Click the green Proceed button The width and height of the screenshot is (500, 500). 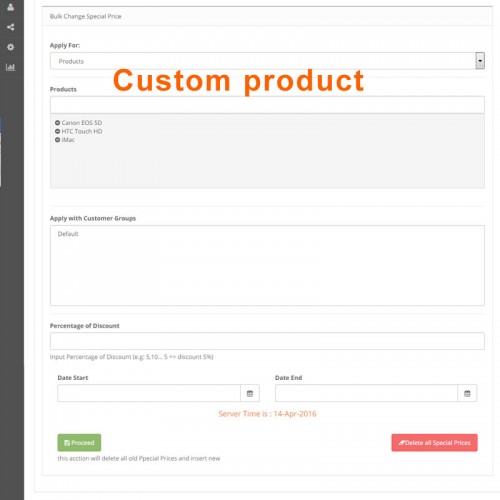79,443
